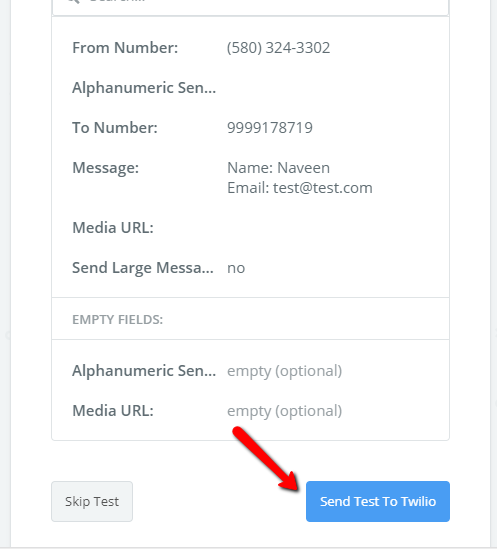The height and width of the screenshot is (549, 497).
Task: Select the 9999178719 number value
Action: 270,127
